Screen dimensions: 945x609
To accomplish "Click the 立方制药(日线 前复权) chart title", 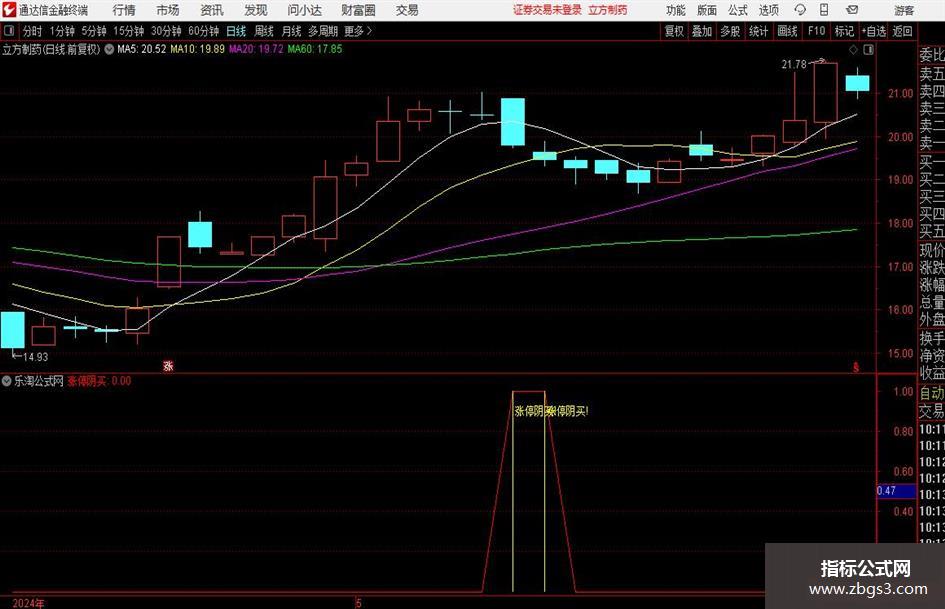I will point(51,49).
